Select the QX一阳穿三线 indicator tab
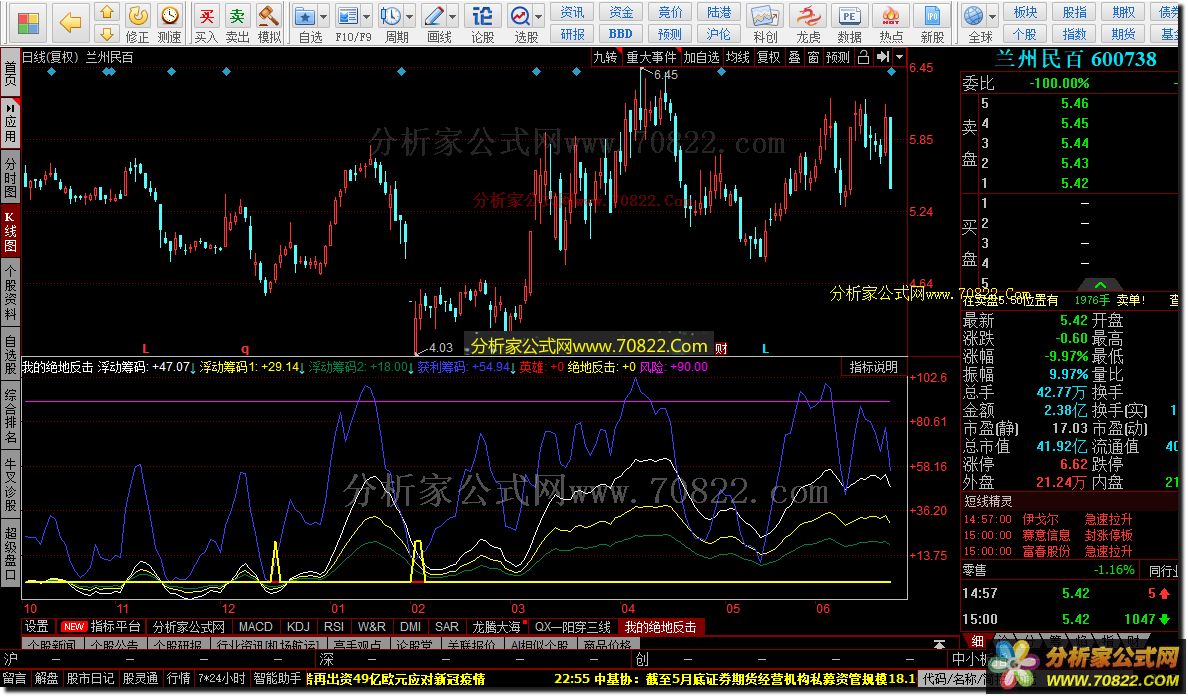The height and width of the screenshot is (696, 1188). [x=573, y=627]
